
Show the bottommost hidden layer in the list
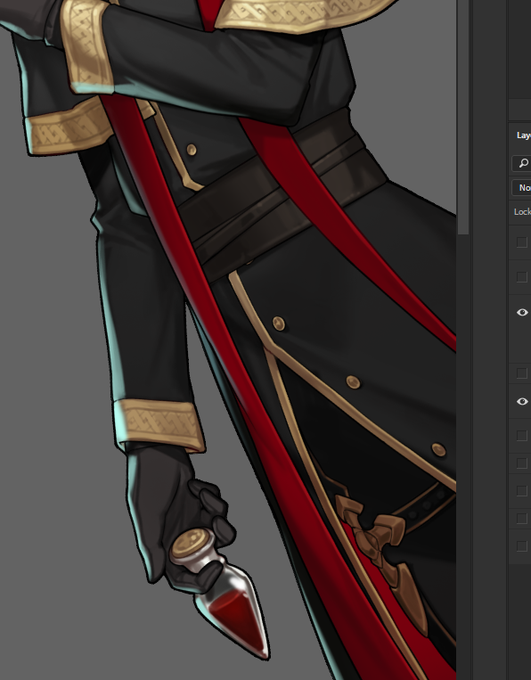click(x=522, y=546)
